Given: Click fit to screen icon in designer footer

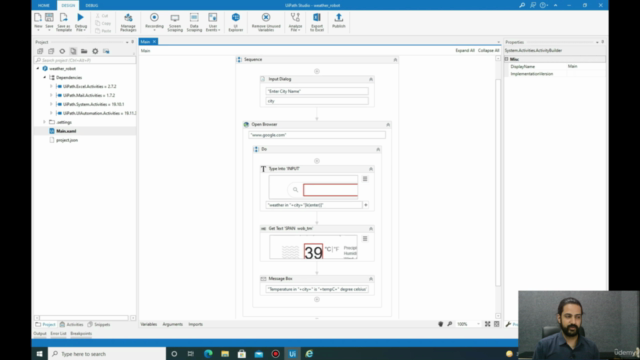Looking at the screenshot, I should coord(487,324).
